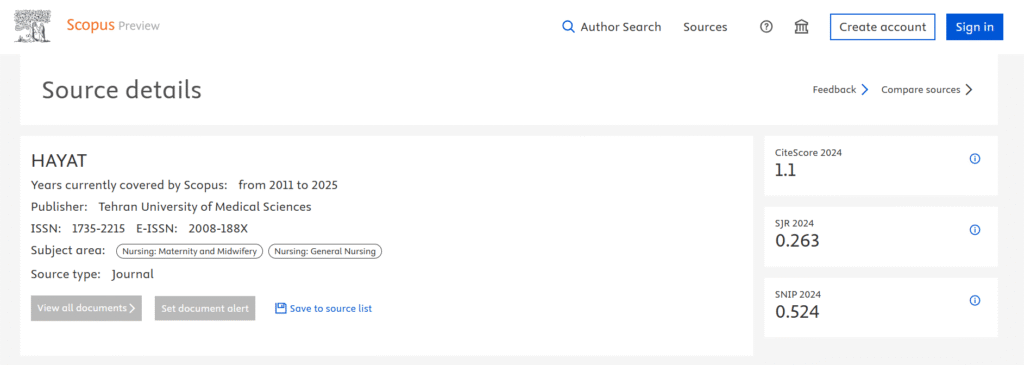Click the Scopus Preview title text
The height and width of the screenshot is (365, 1024).
(x=113, y=25)
